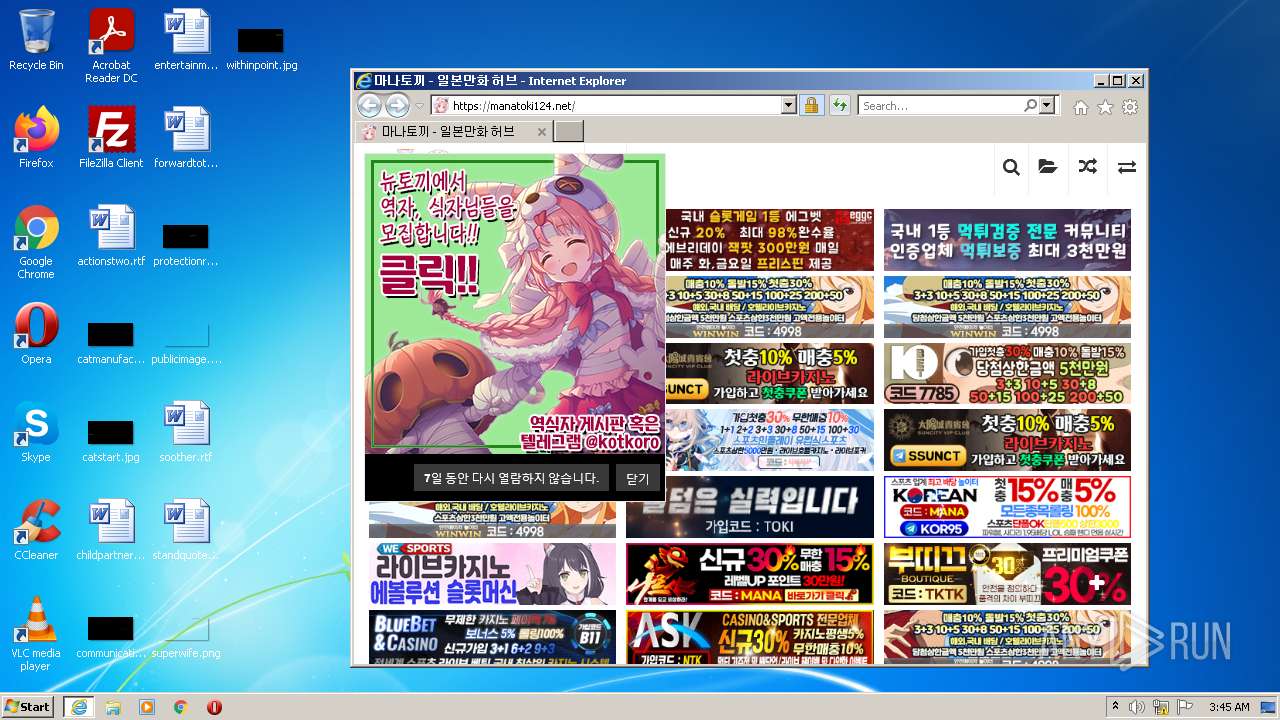Open the search provider dropdown
1280x720 pixels.
[1047, 105]
